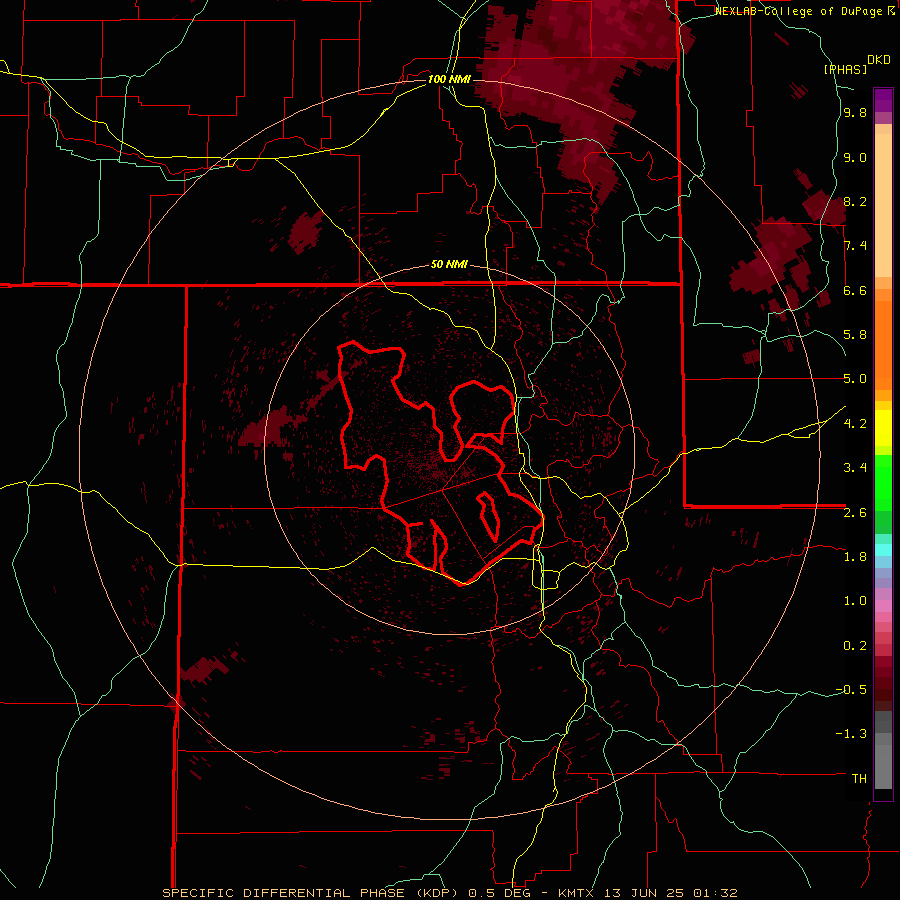Click the 8.2 legend value
The image size is (900, 900).
tap(855, 202)
